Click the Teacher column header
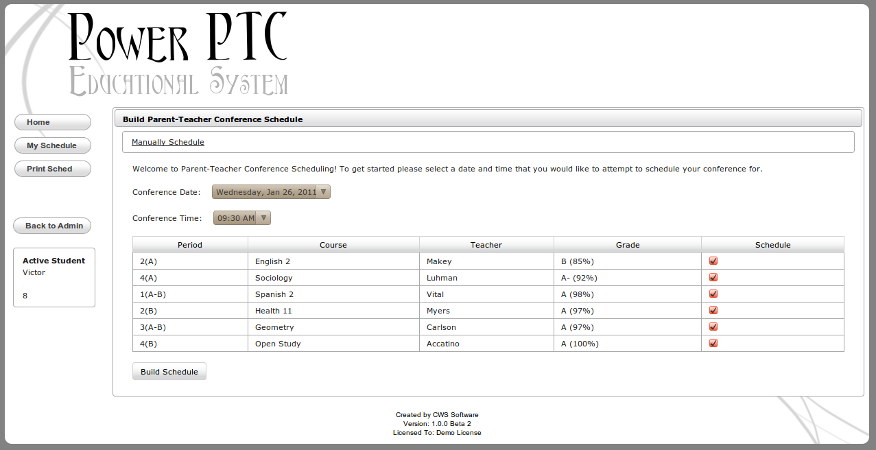876x450 pixels. click(486, 245)
